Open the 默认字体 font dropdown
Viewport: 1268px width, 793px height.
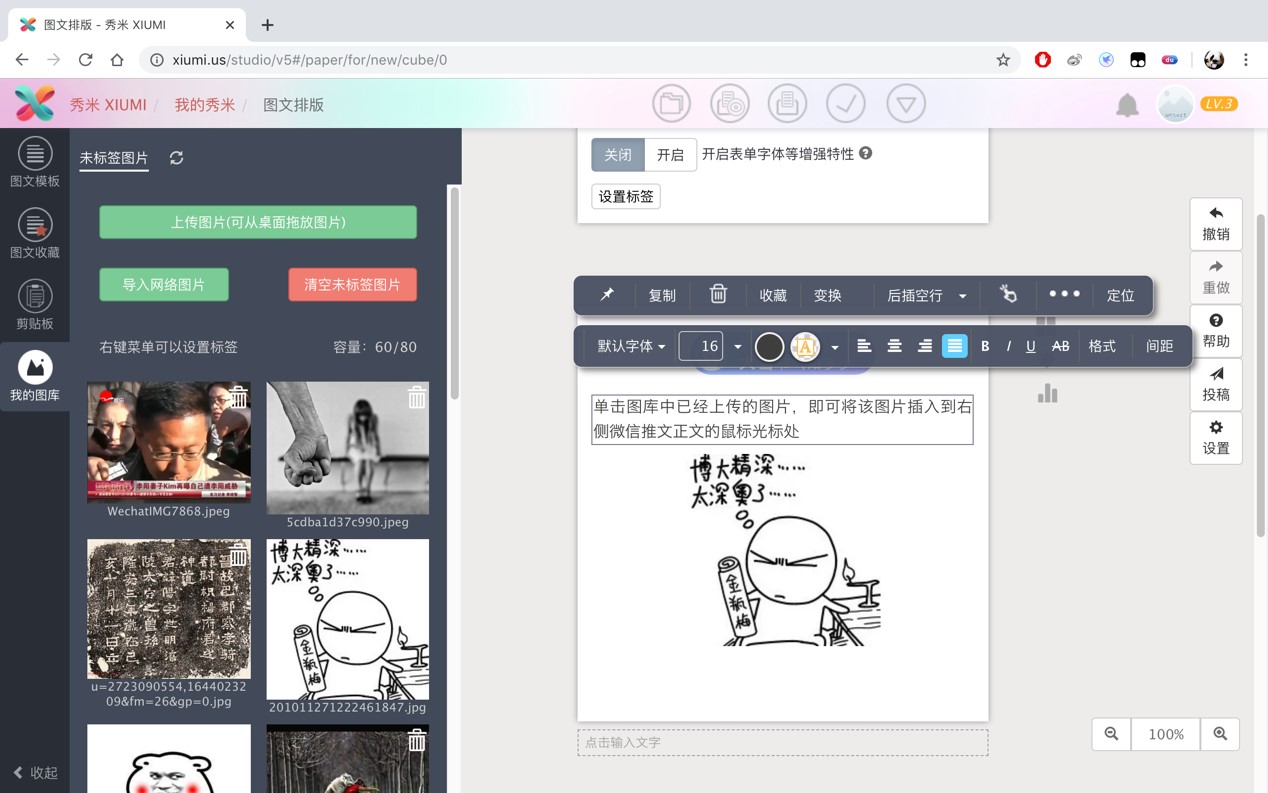point(631,346)
